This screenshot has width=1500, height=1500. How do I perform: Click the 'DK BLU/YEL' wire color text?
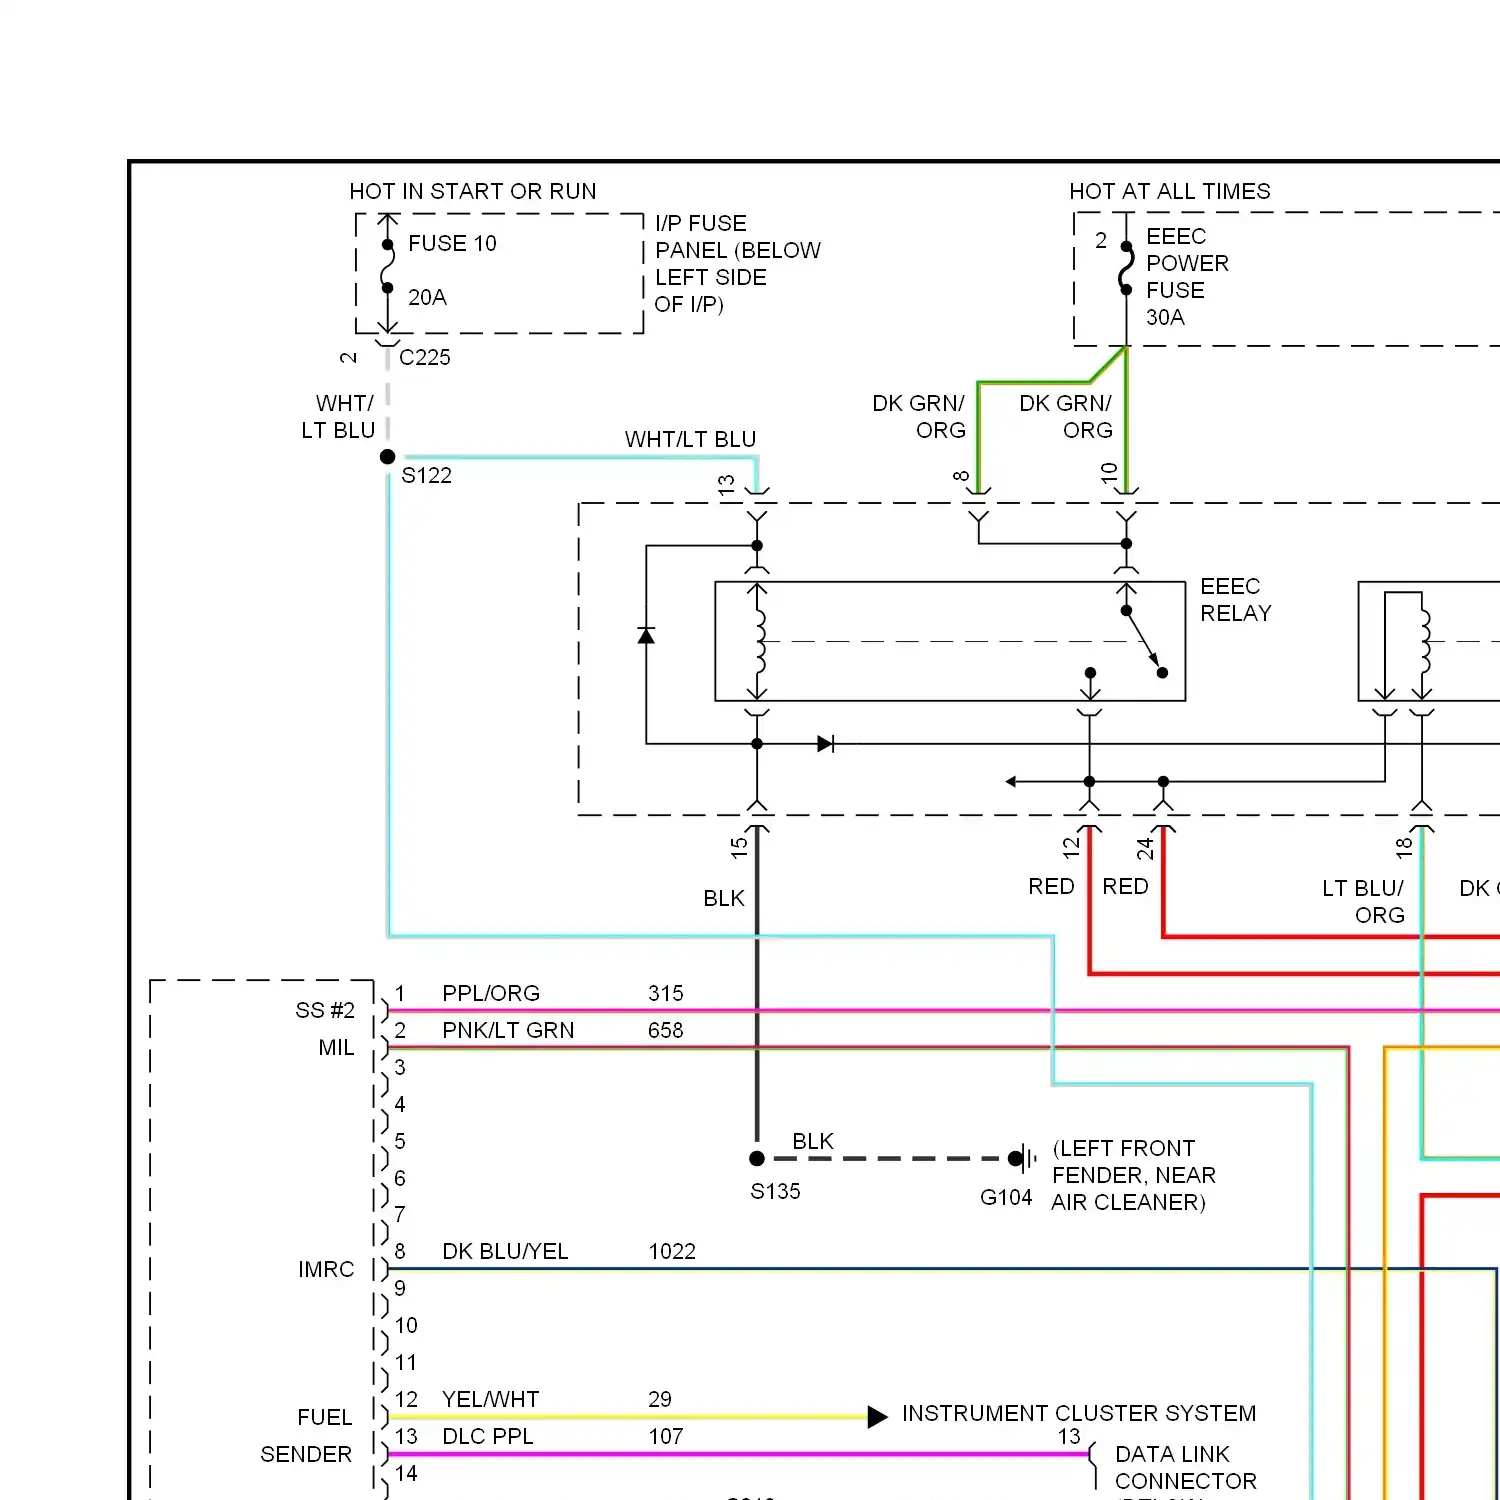(505, 1251)
